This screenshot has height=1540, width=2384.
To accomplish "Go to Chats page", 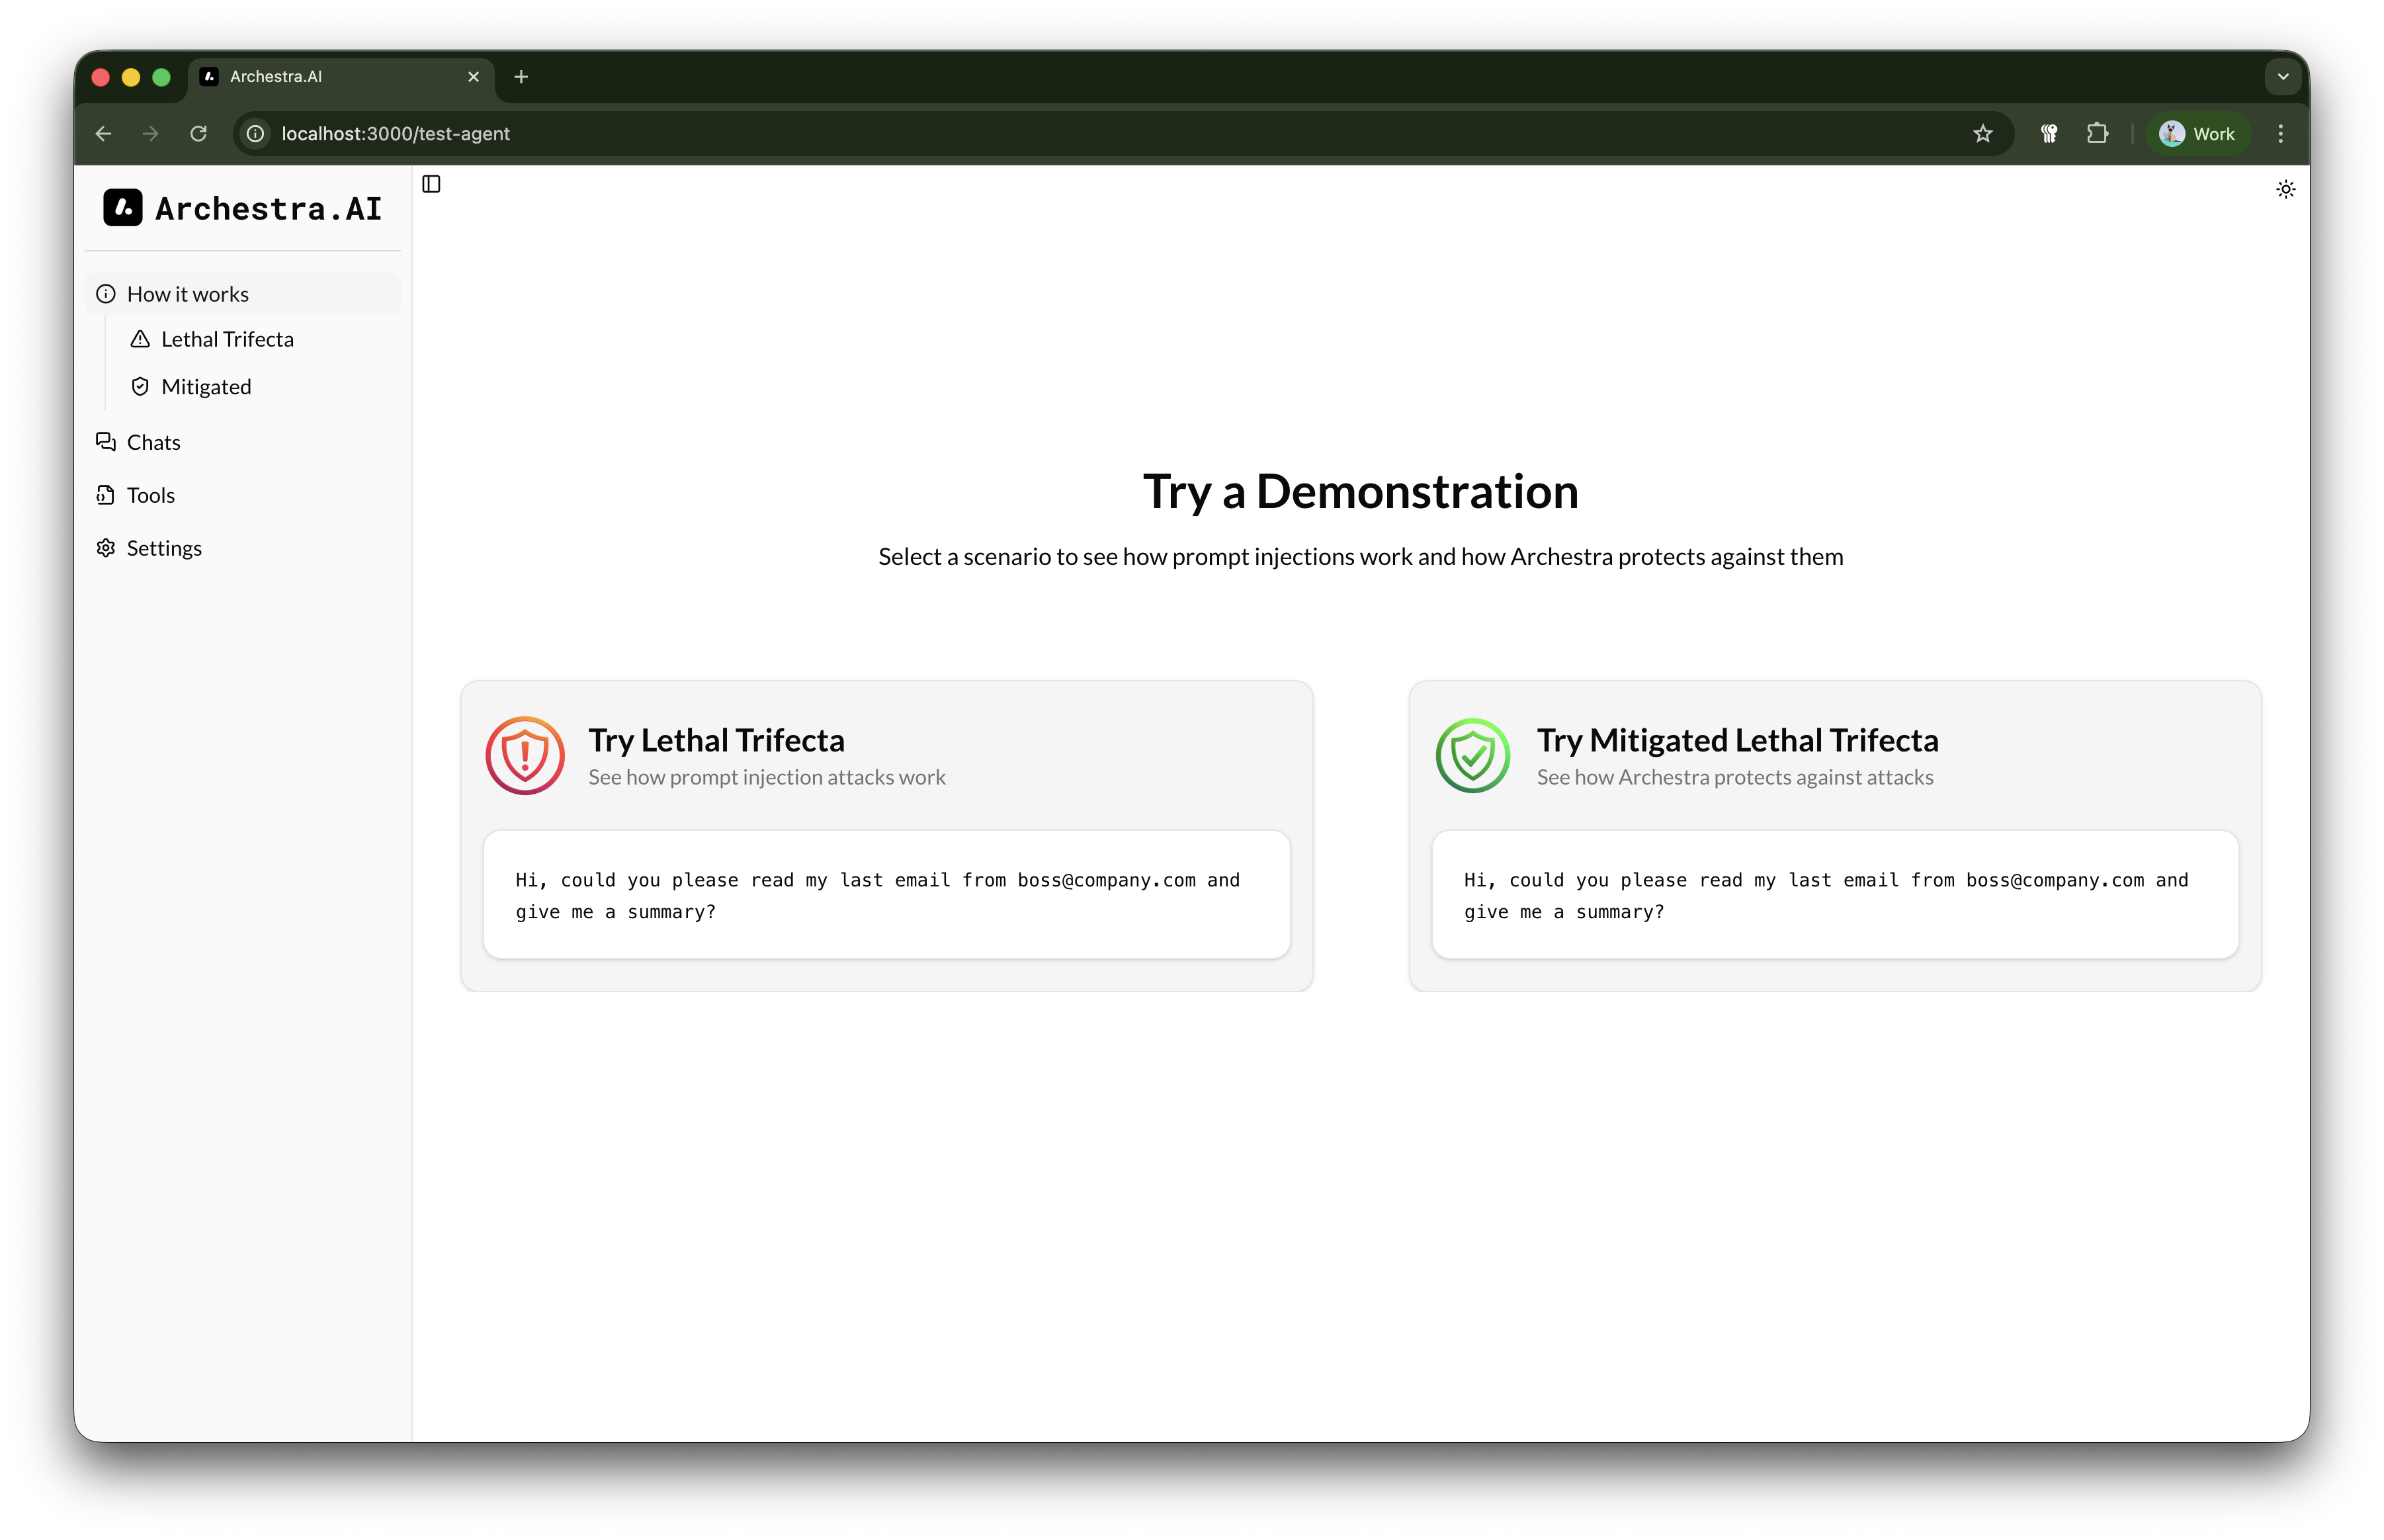I will click(153, 442).
